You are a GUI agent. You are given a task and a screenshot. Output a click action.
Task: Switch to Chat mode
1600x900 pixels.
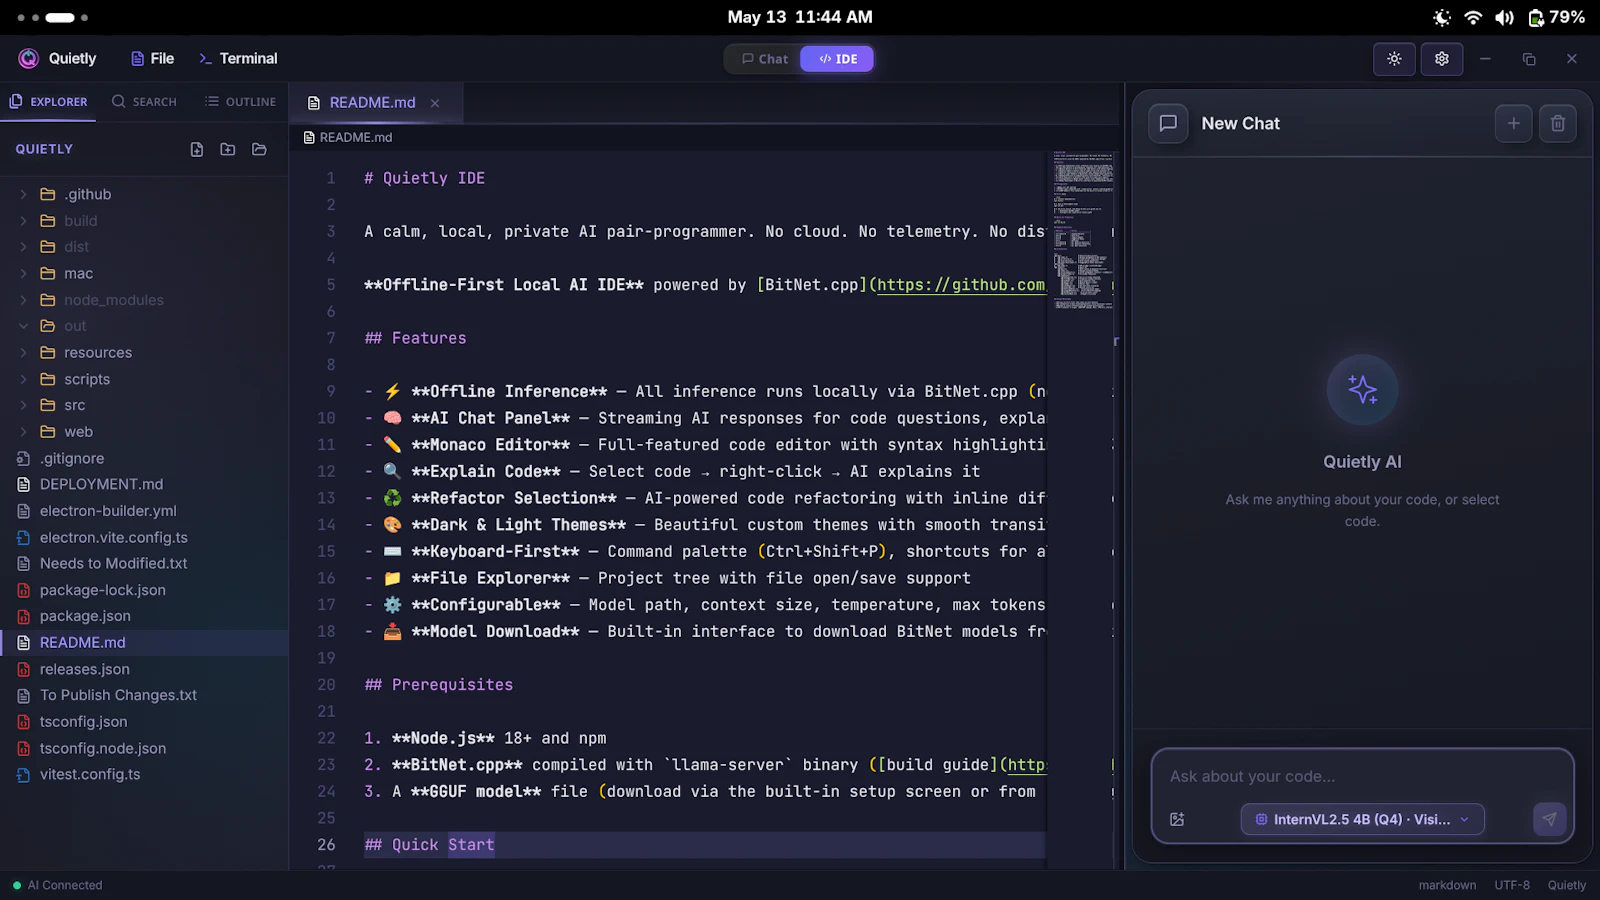[765, 59]
